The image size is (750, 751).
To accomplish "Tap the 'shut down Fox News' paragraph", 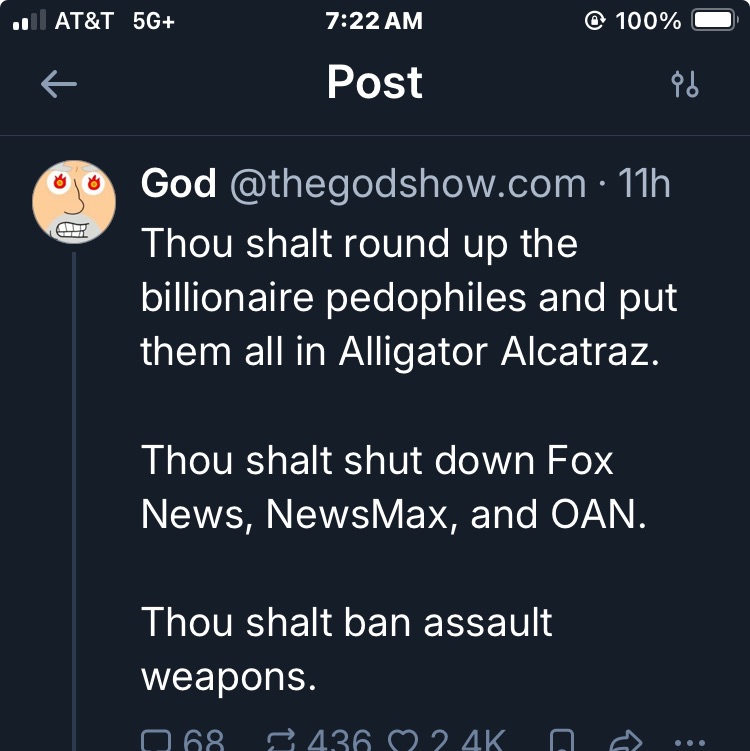I will [392, 487].
